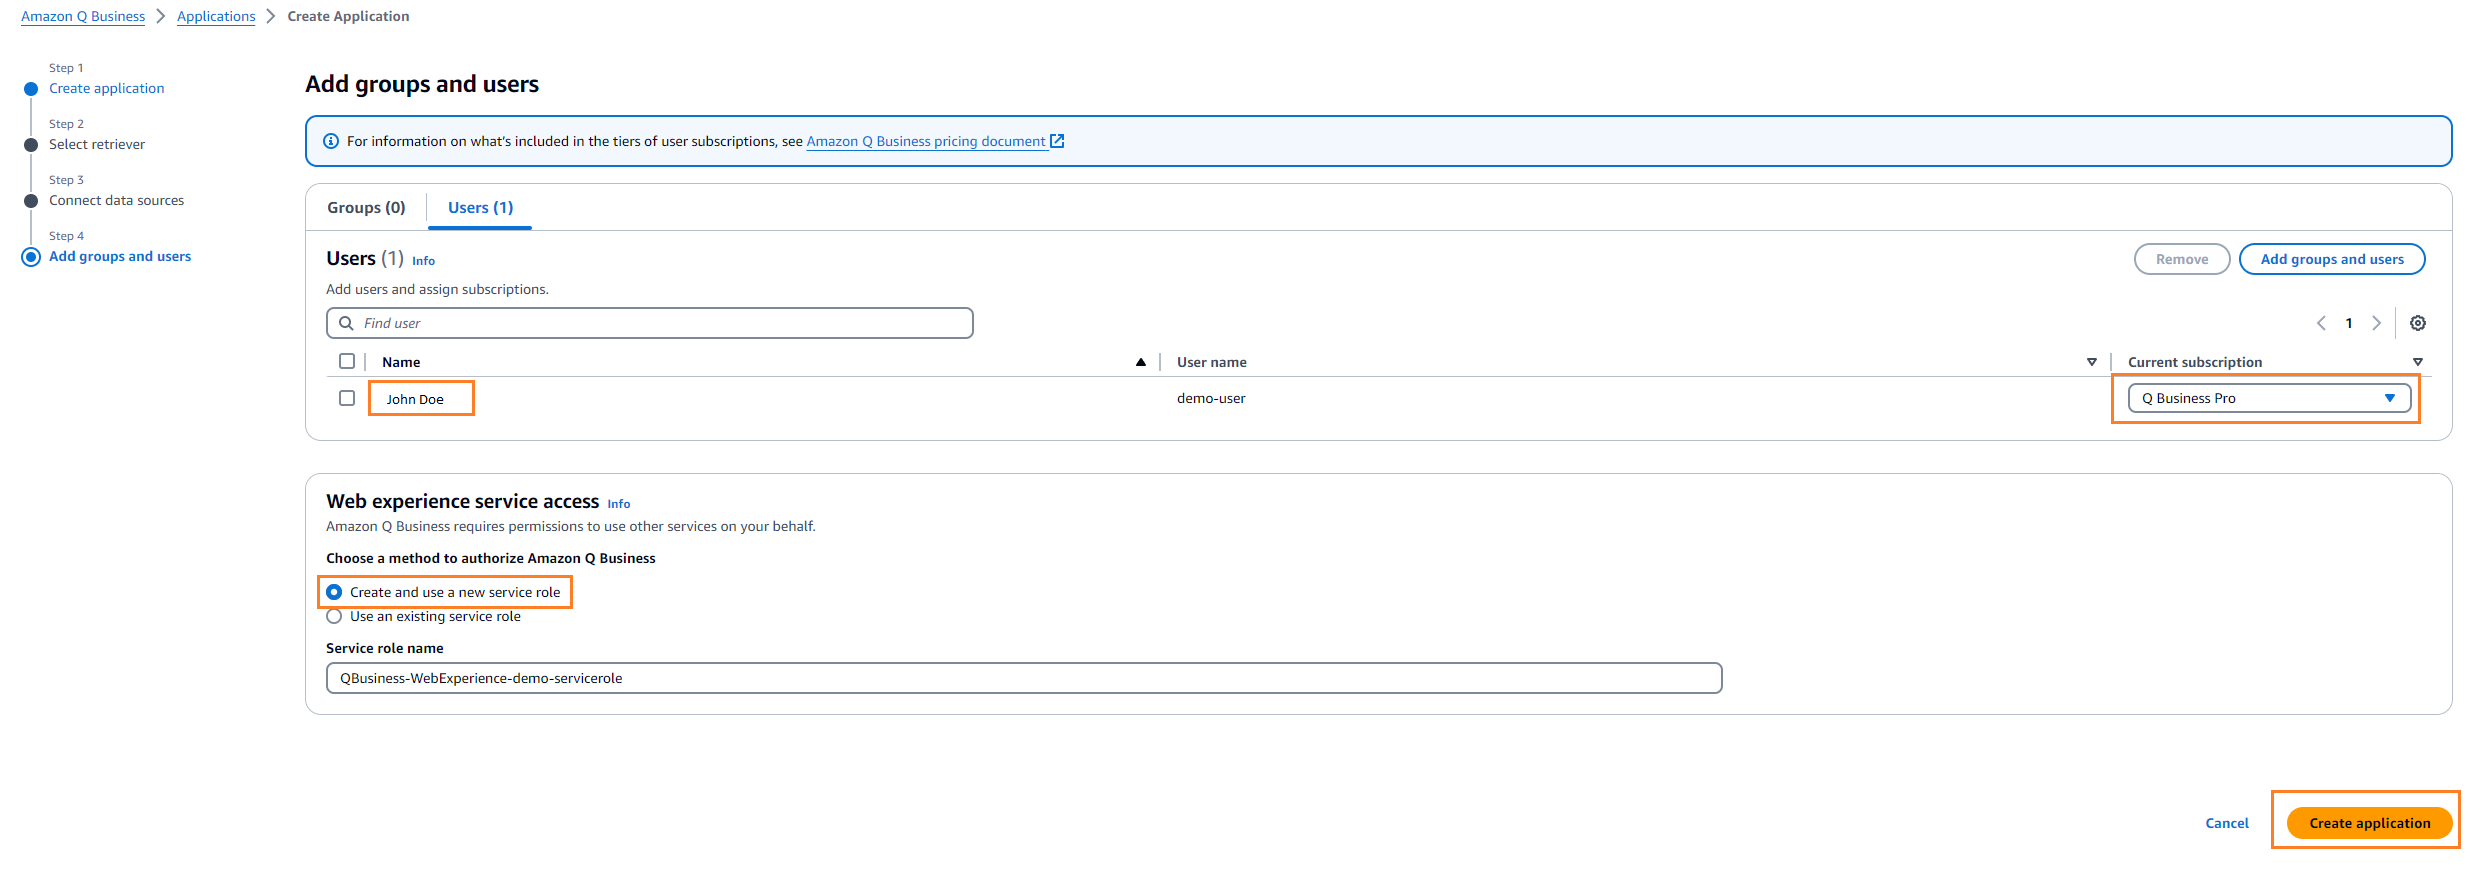Click the Name column header
The width and height of the screenshot is (2475, 874).
[401, 362]
